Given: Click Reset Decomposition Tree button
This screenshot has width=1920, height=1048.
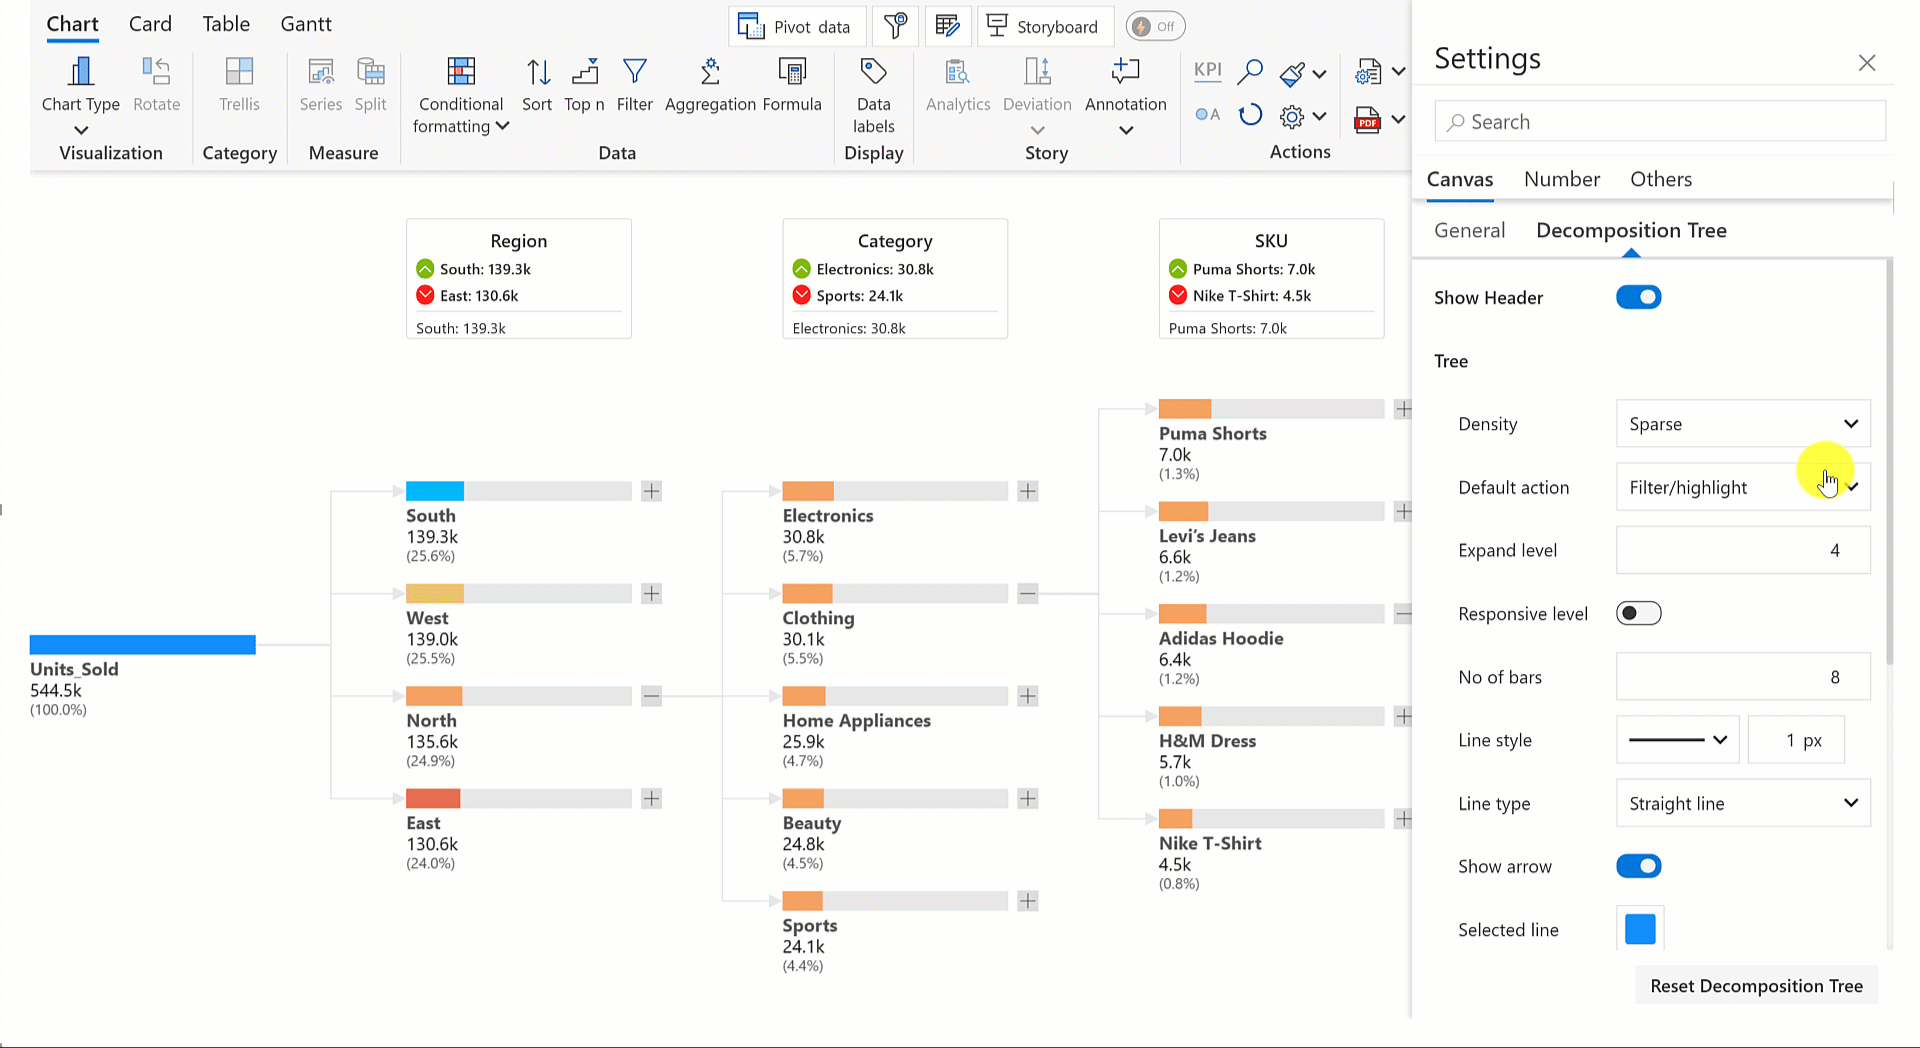Looking at the screenshot, I should 1756,986.
